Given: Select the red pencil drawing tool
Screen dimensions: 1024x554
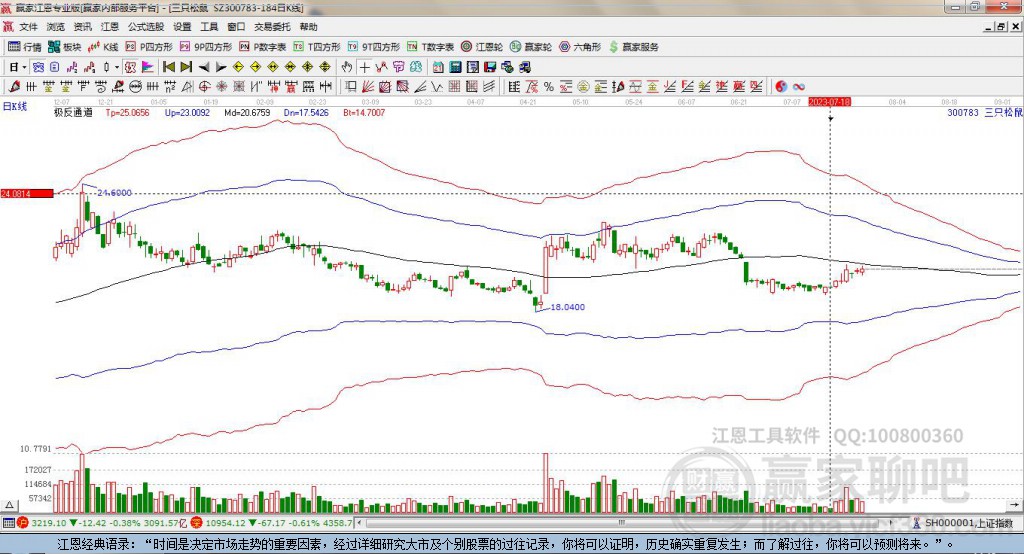Looking at the screenshot, I should coord(14,86).
